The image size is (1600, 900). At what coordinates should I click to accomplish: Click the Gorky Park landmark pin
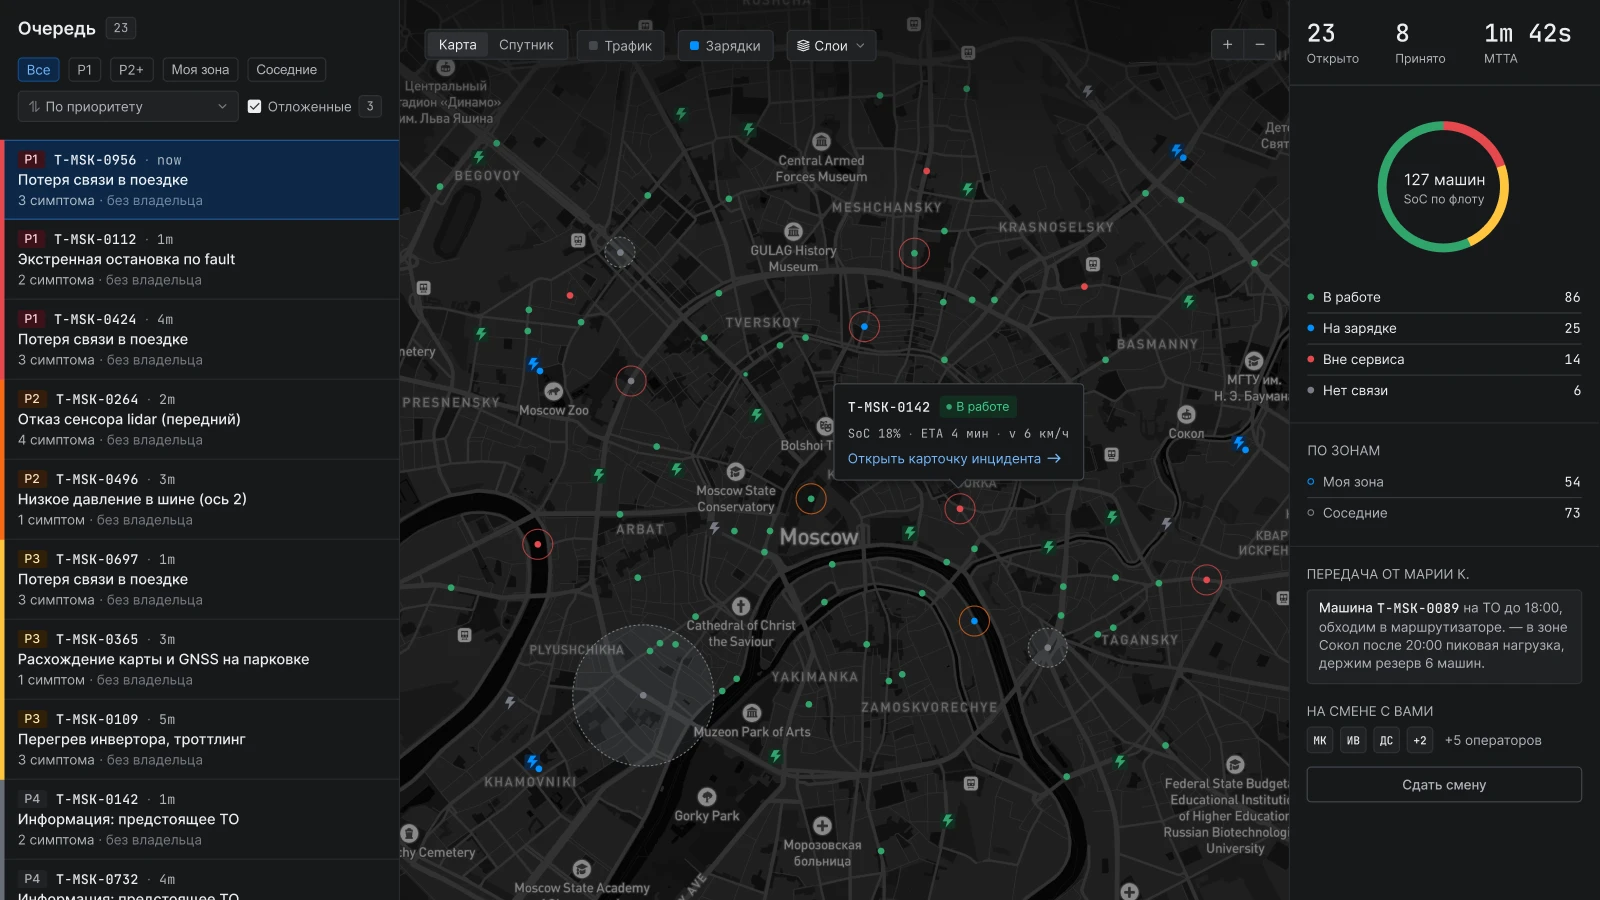click(707, 797)
